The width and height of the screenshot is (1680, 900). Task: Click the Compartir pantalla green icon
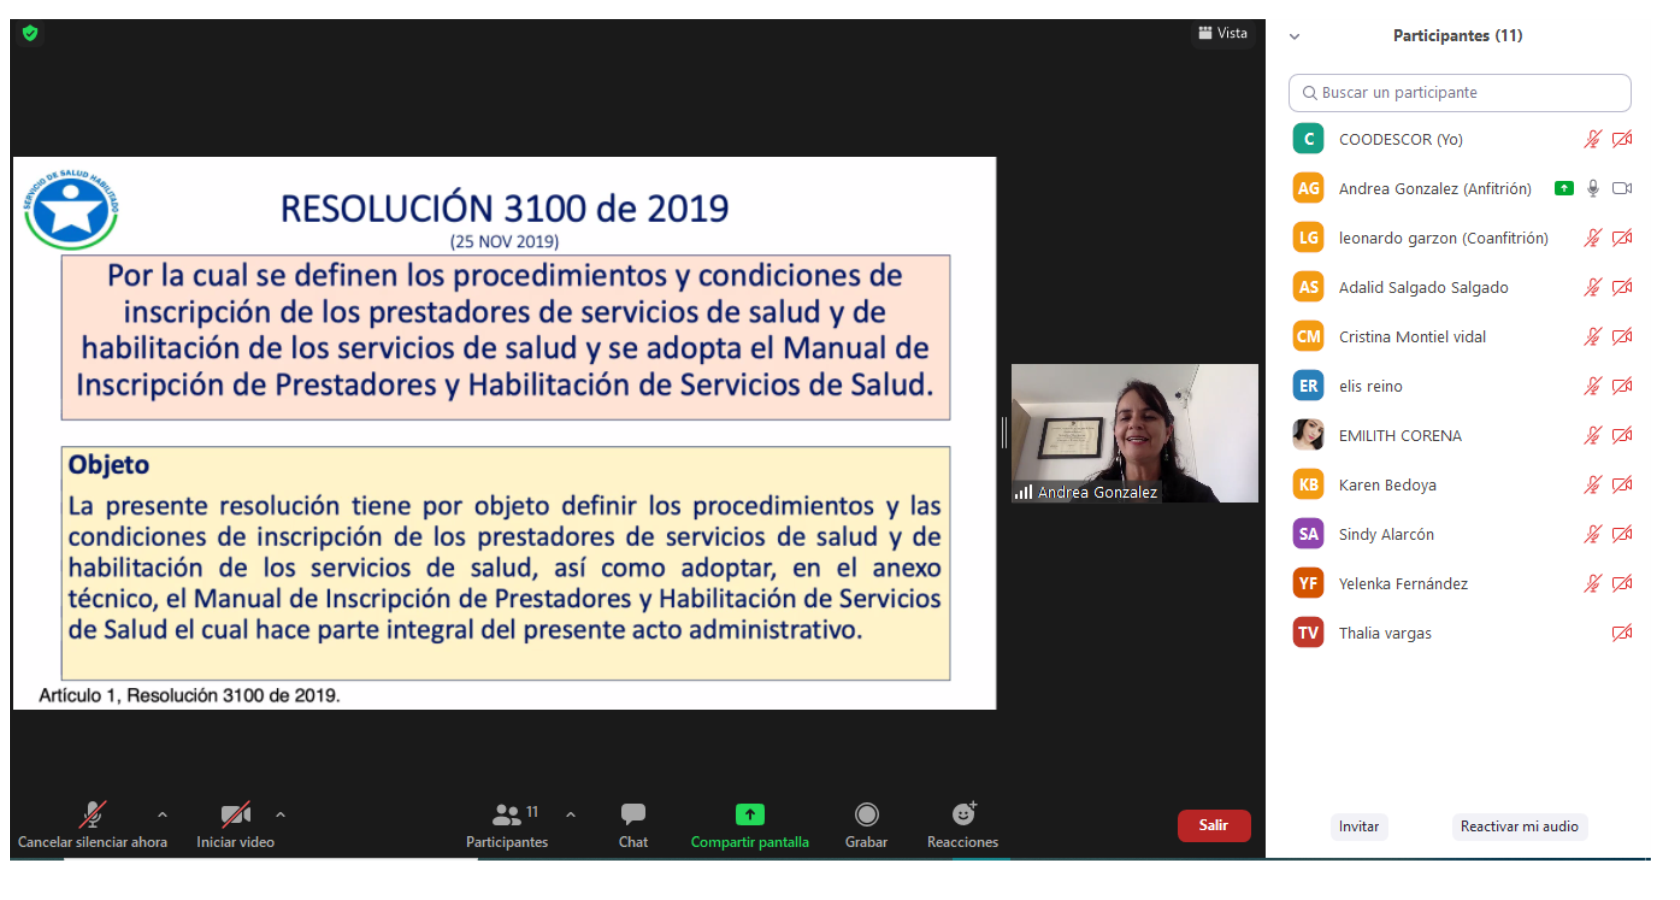click(x=749, y=815)
